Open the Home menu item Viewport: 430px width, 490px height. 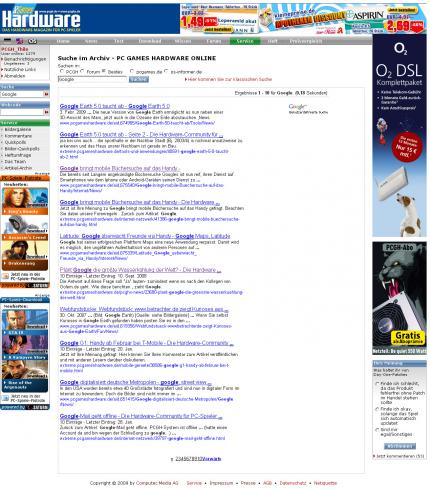click(63, 41)
